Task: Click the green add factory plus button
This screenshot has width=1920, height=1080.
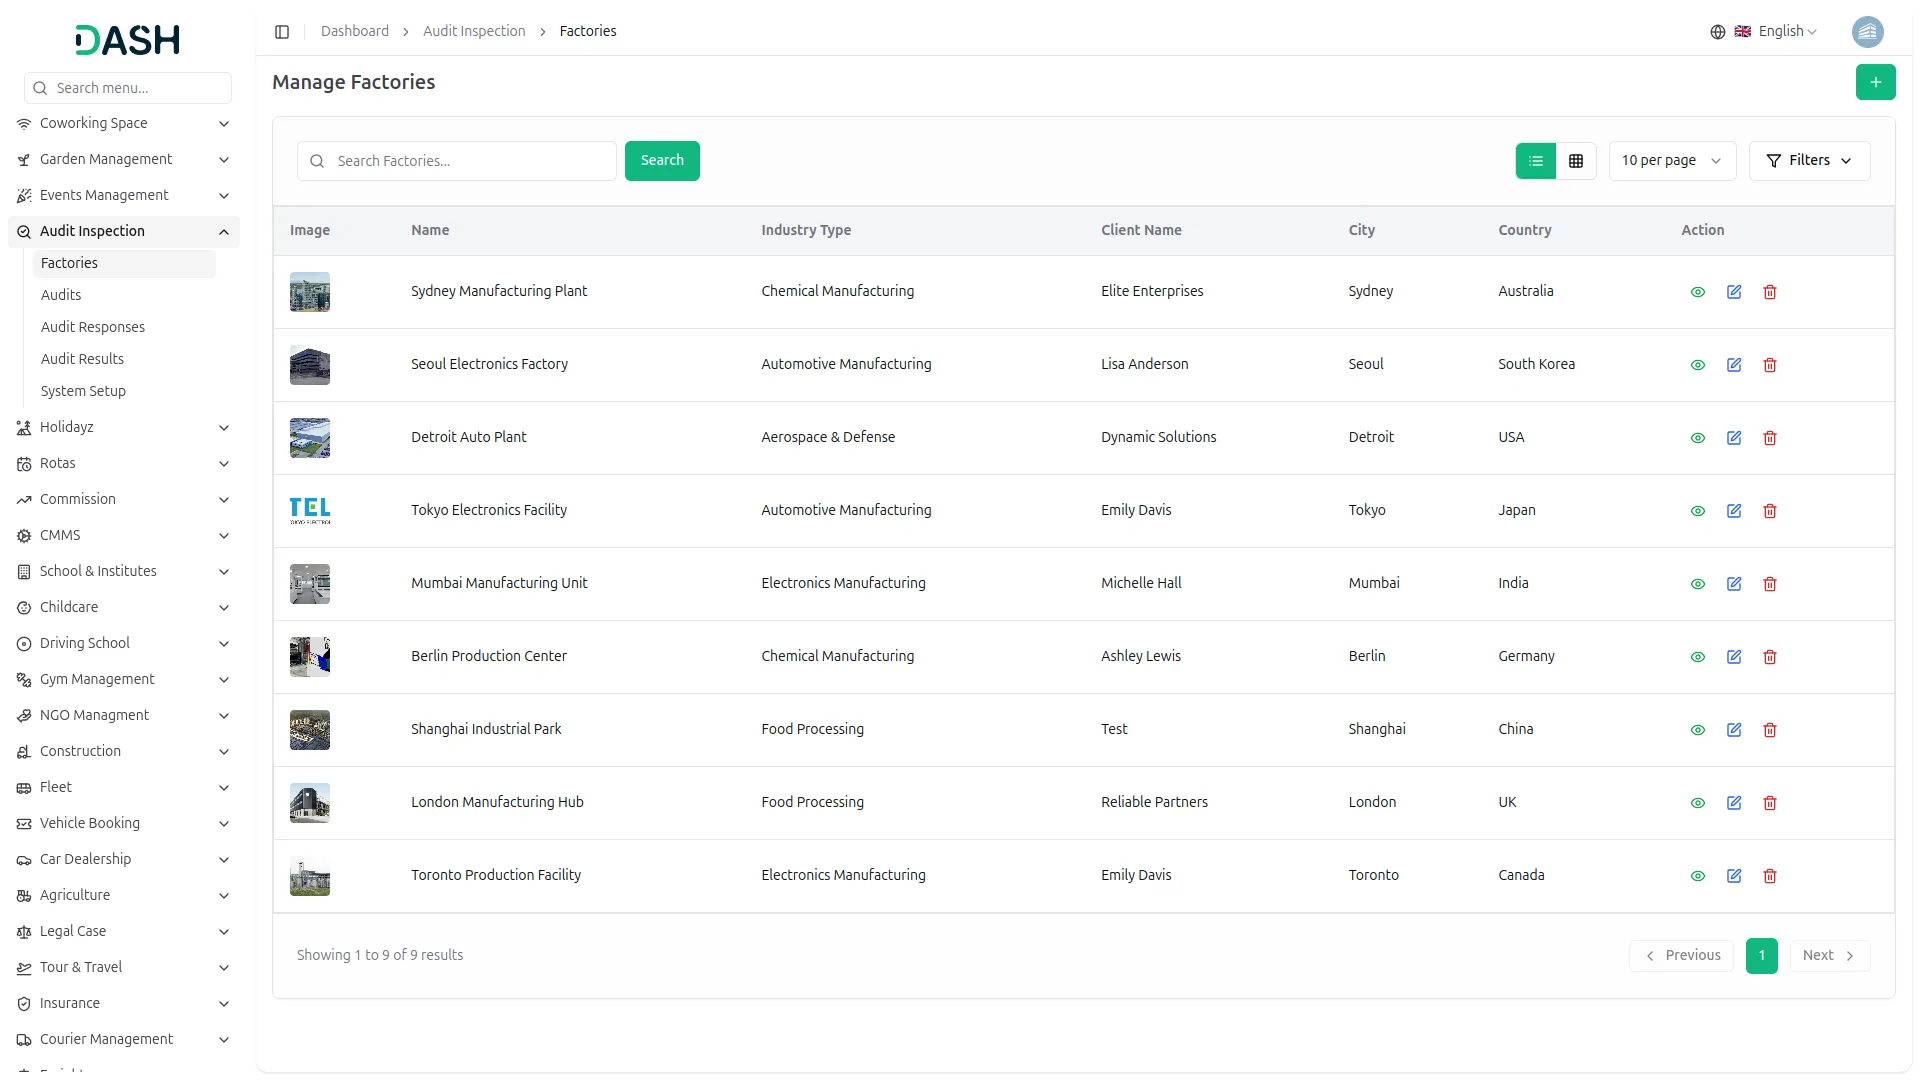Action: pyautogui.click(x=1875, y=82)
